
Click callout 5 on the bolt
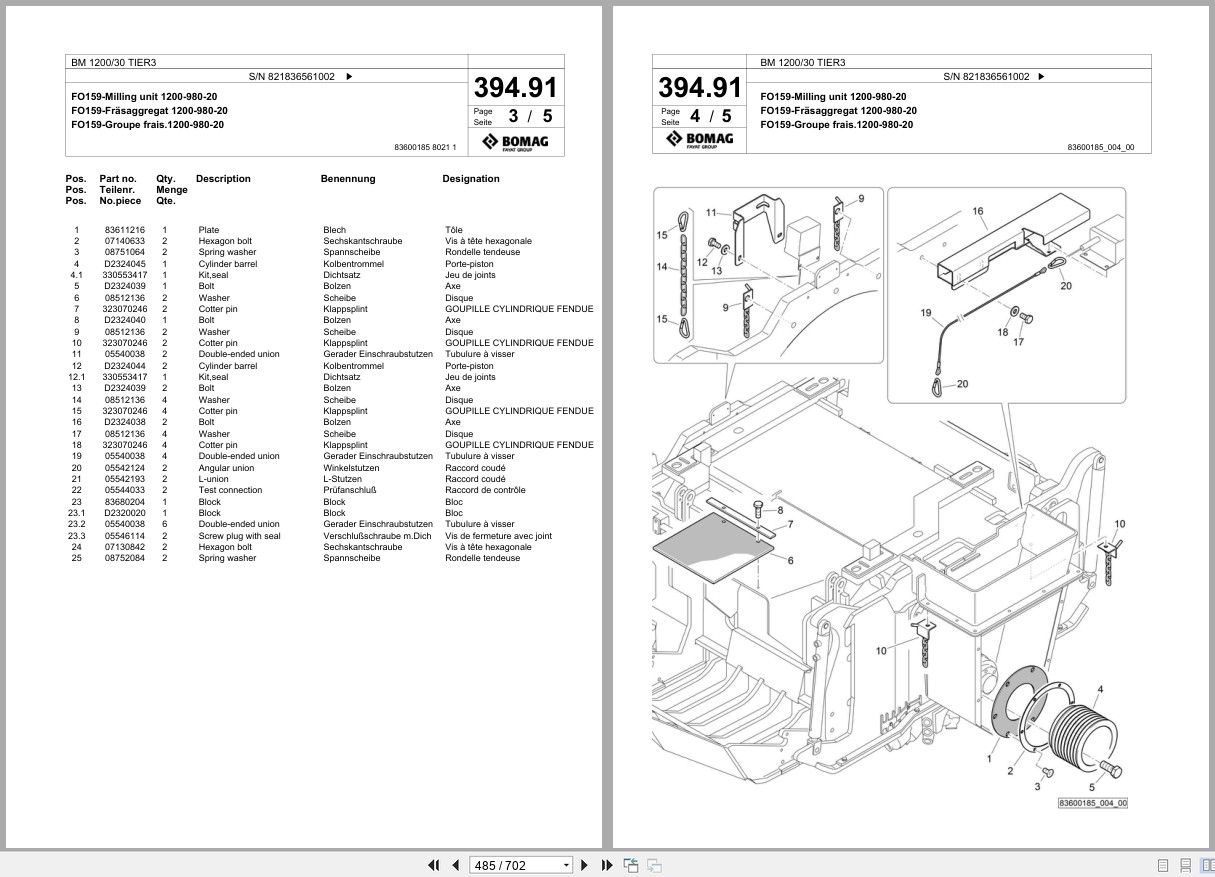(x=1091, y=788)
